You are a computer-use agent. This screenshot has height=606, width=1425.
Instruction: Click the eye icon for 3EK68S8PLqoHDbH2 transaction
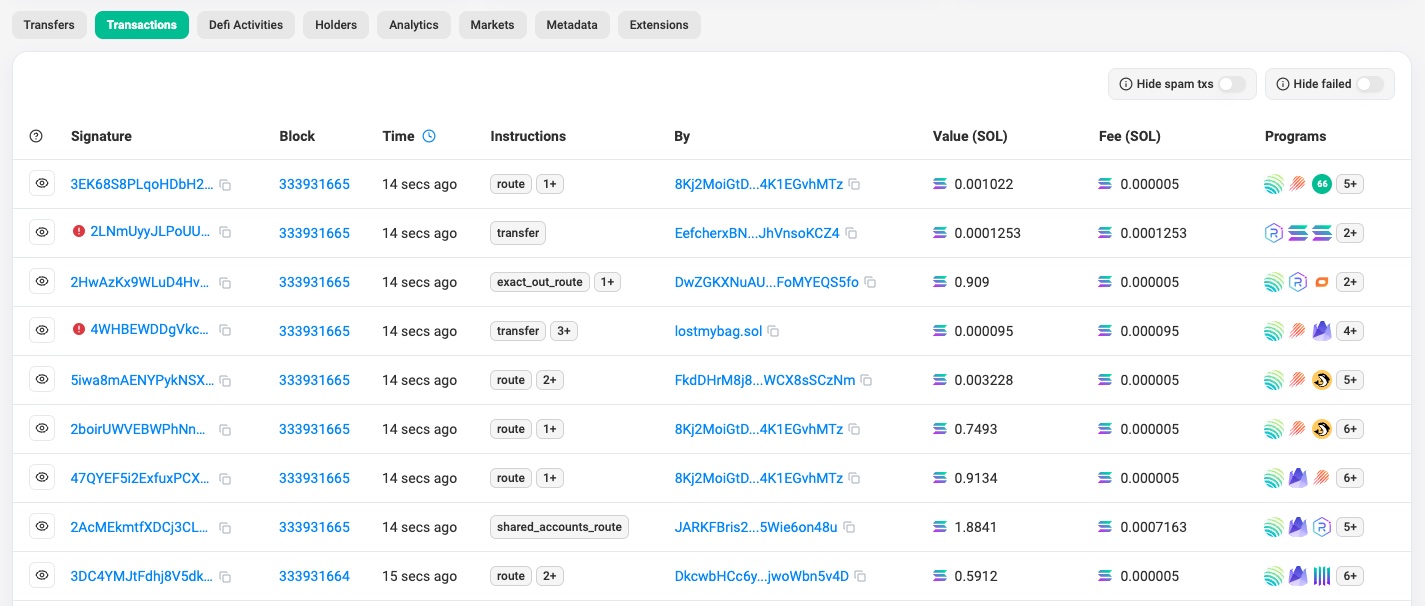(42, 184)
